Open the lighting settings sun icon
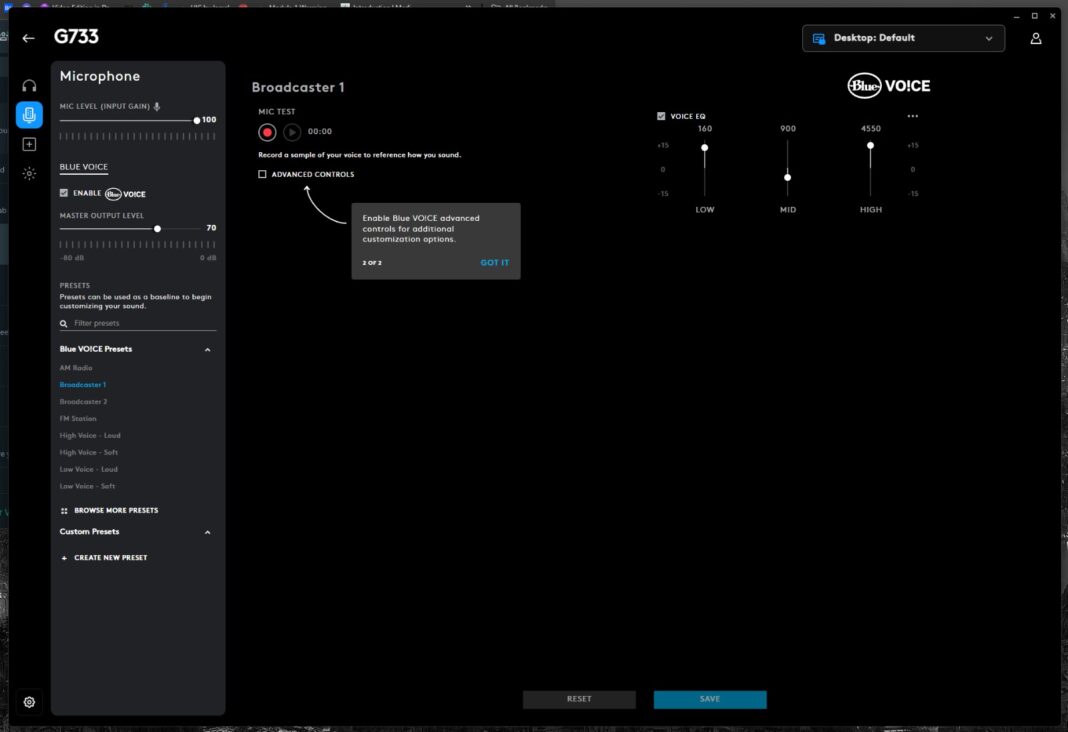Image resolution: width=1068 pixels, height=732 pixels. click(x=29, y=173)
